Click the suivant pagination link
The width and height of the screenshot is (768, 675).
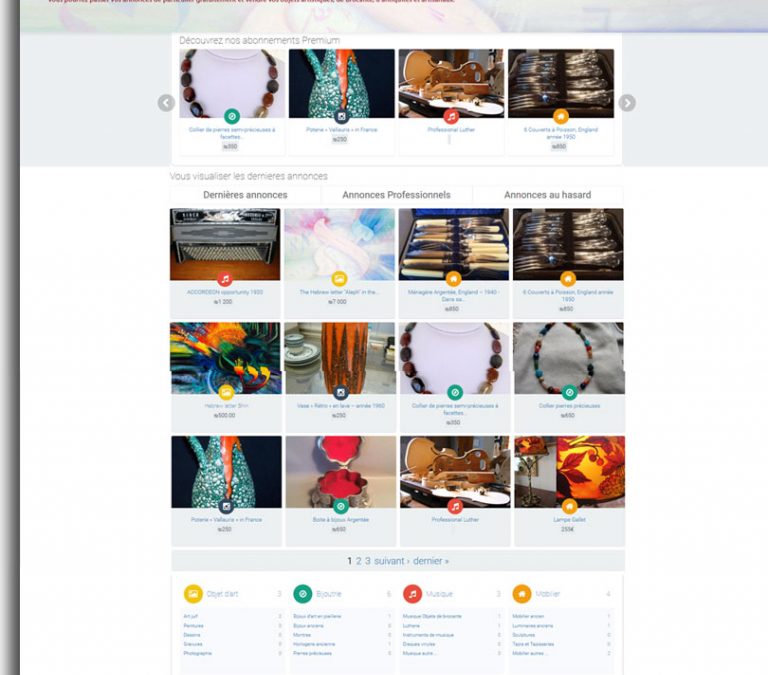[391, 561]
